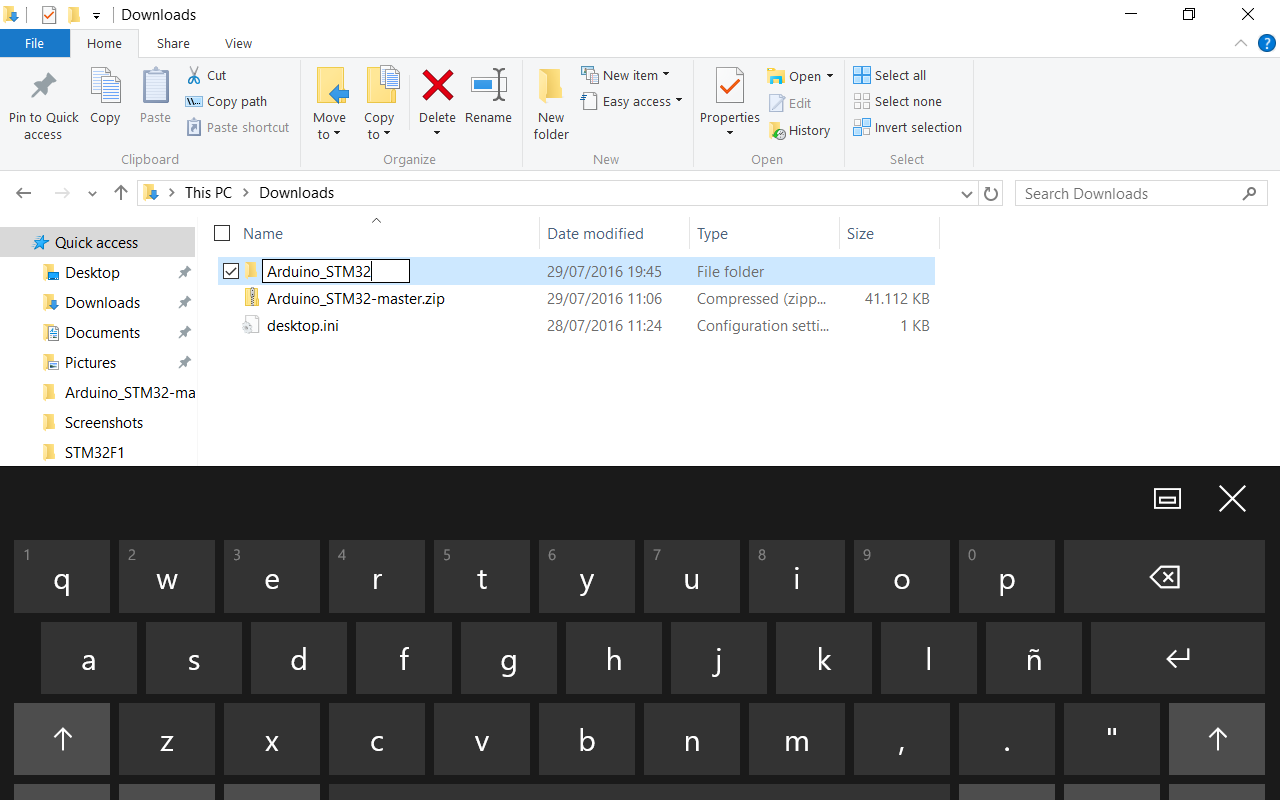The image size is (1280, 800).
Task: Click the refresh button beside address bar
Action: (991, 194)
